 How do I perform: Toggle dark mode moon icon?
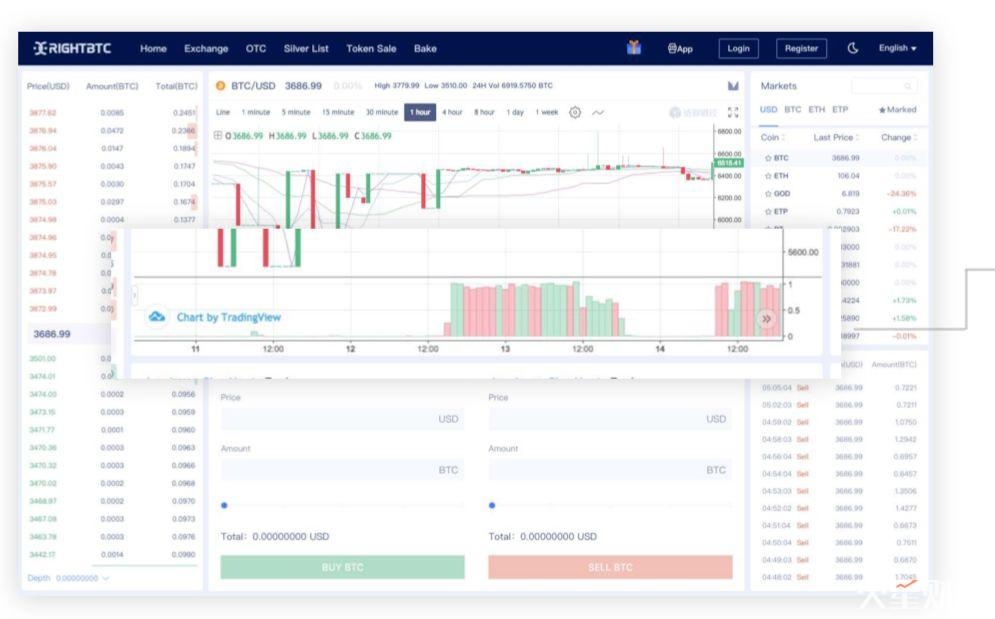click(x=852, y=48)
